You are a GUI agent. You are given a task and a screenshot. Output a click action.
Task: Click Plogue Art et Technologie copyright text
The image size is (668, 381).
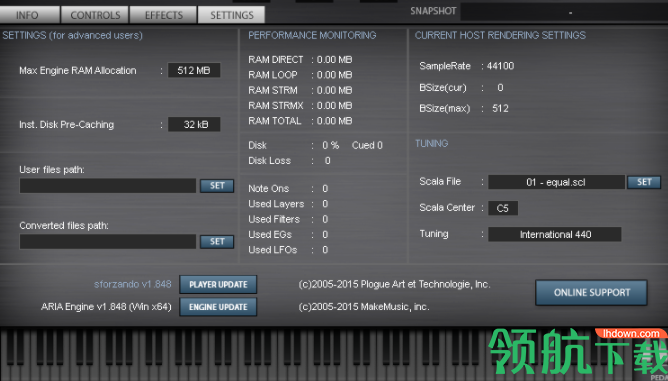394,284
